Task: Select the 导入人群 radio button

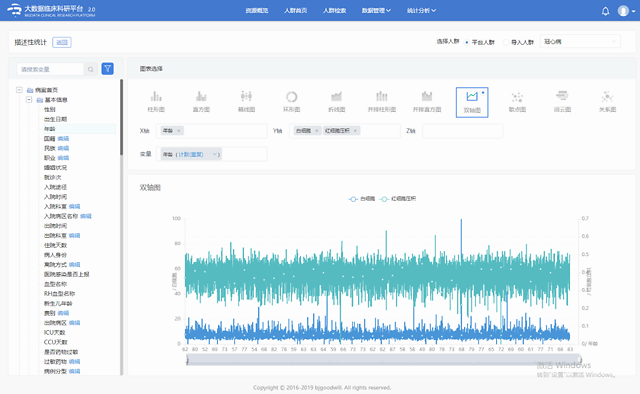Action: click(x=506, y=42)
